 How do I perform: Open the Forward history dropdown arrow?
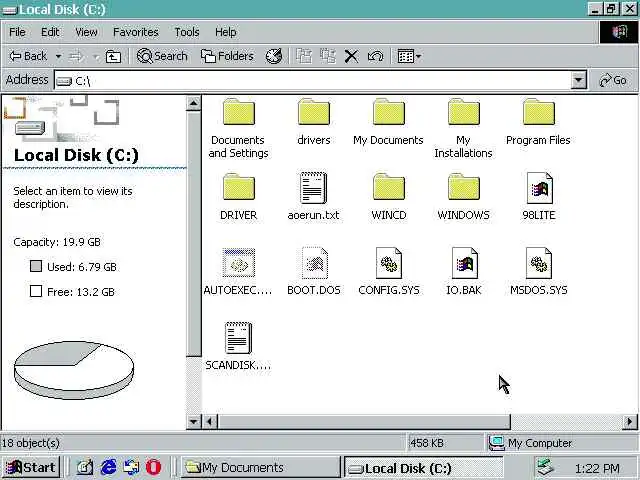click(96, 56)
